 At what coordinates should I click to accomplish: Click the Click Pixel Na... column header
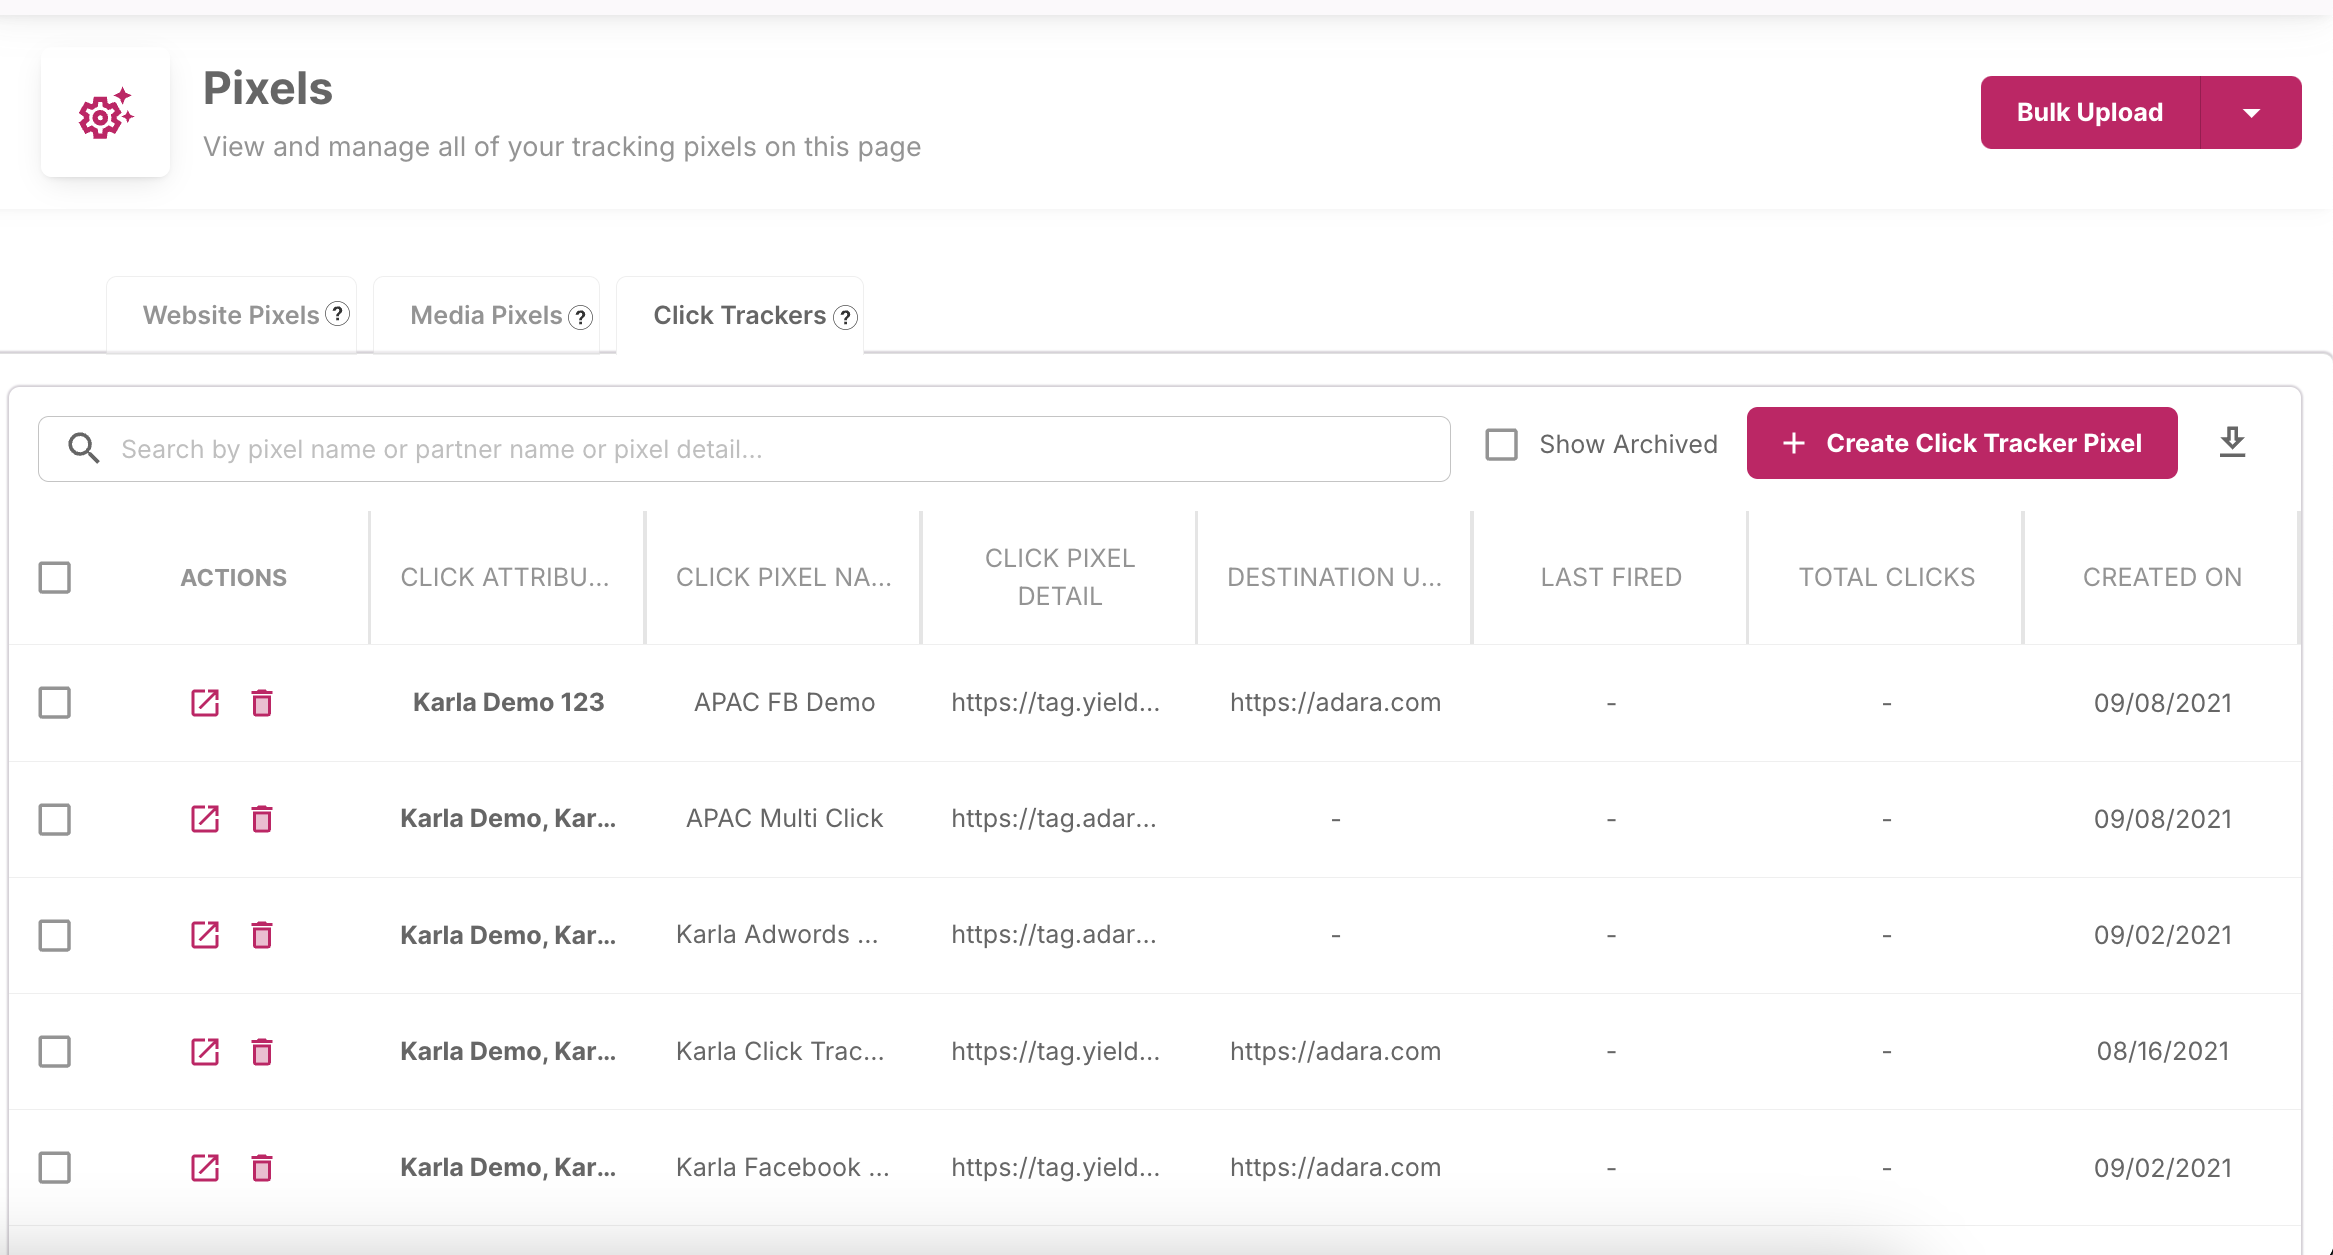pos(784,577)
